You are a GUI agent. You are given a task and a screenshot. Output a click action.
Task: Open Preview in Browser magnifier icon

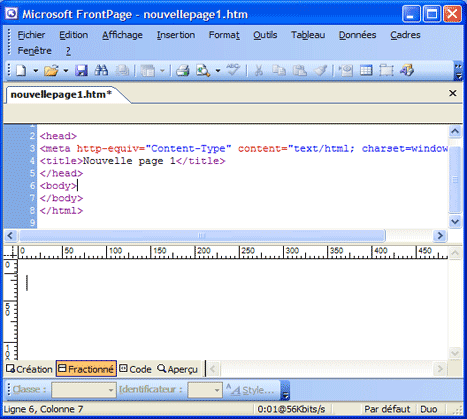pos(203,71)
